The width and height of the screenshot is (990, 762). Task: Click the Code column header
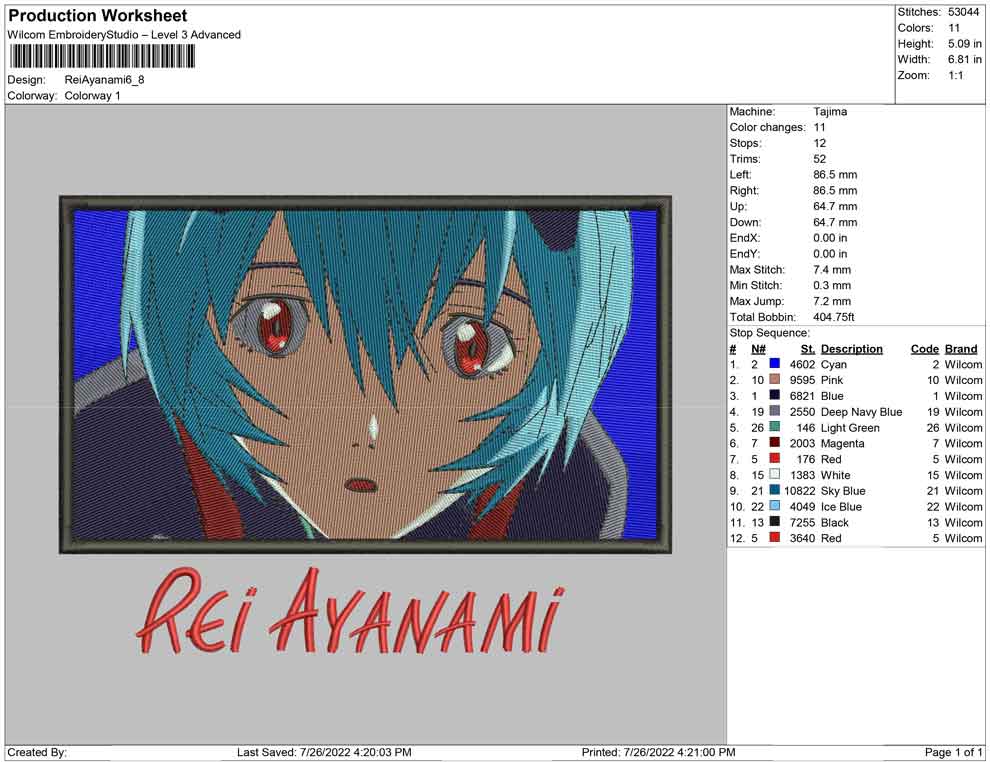[x=924, y=349]
